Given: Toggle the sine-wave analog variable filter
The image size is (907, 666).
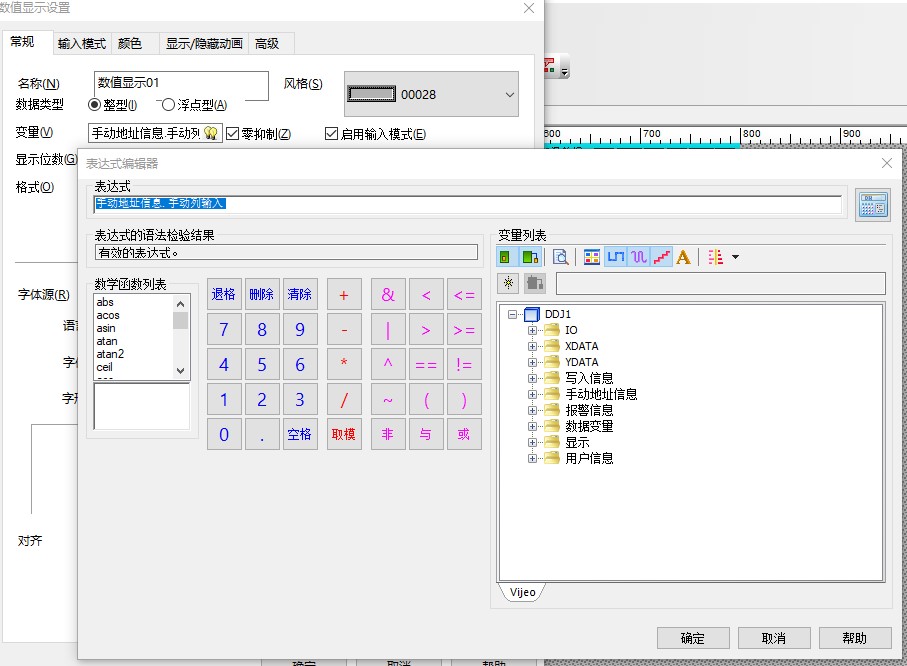Looking at the screenshot, I should [x=638, y=257].
